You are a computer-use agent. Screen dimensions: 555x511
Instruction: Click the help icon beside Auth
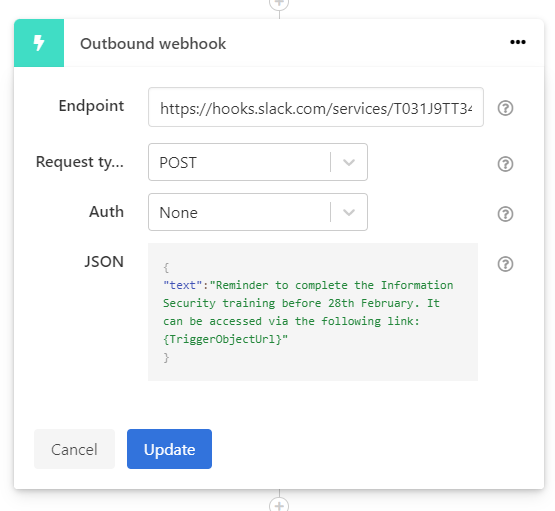click(x=505, y=214)
